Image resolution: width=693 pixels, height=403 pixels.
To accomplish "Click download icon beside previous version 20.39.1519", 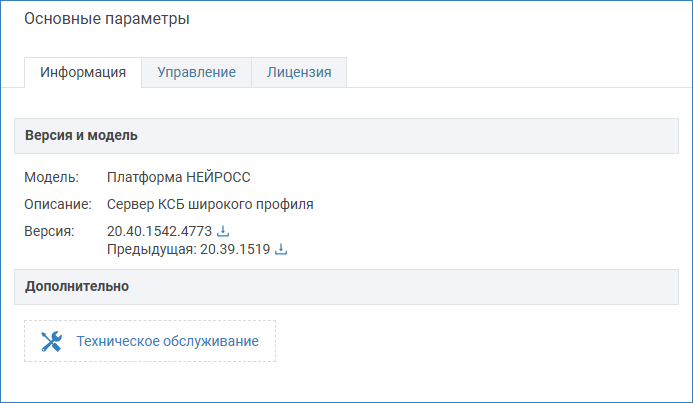I will point(281,249).
